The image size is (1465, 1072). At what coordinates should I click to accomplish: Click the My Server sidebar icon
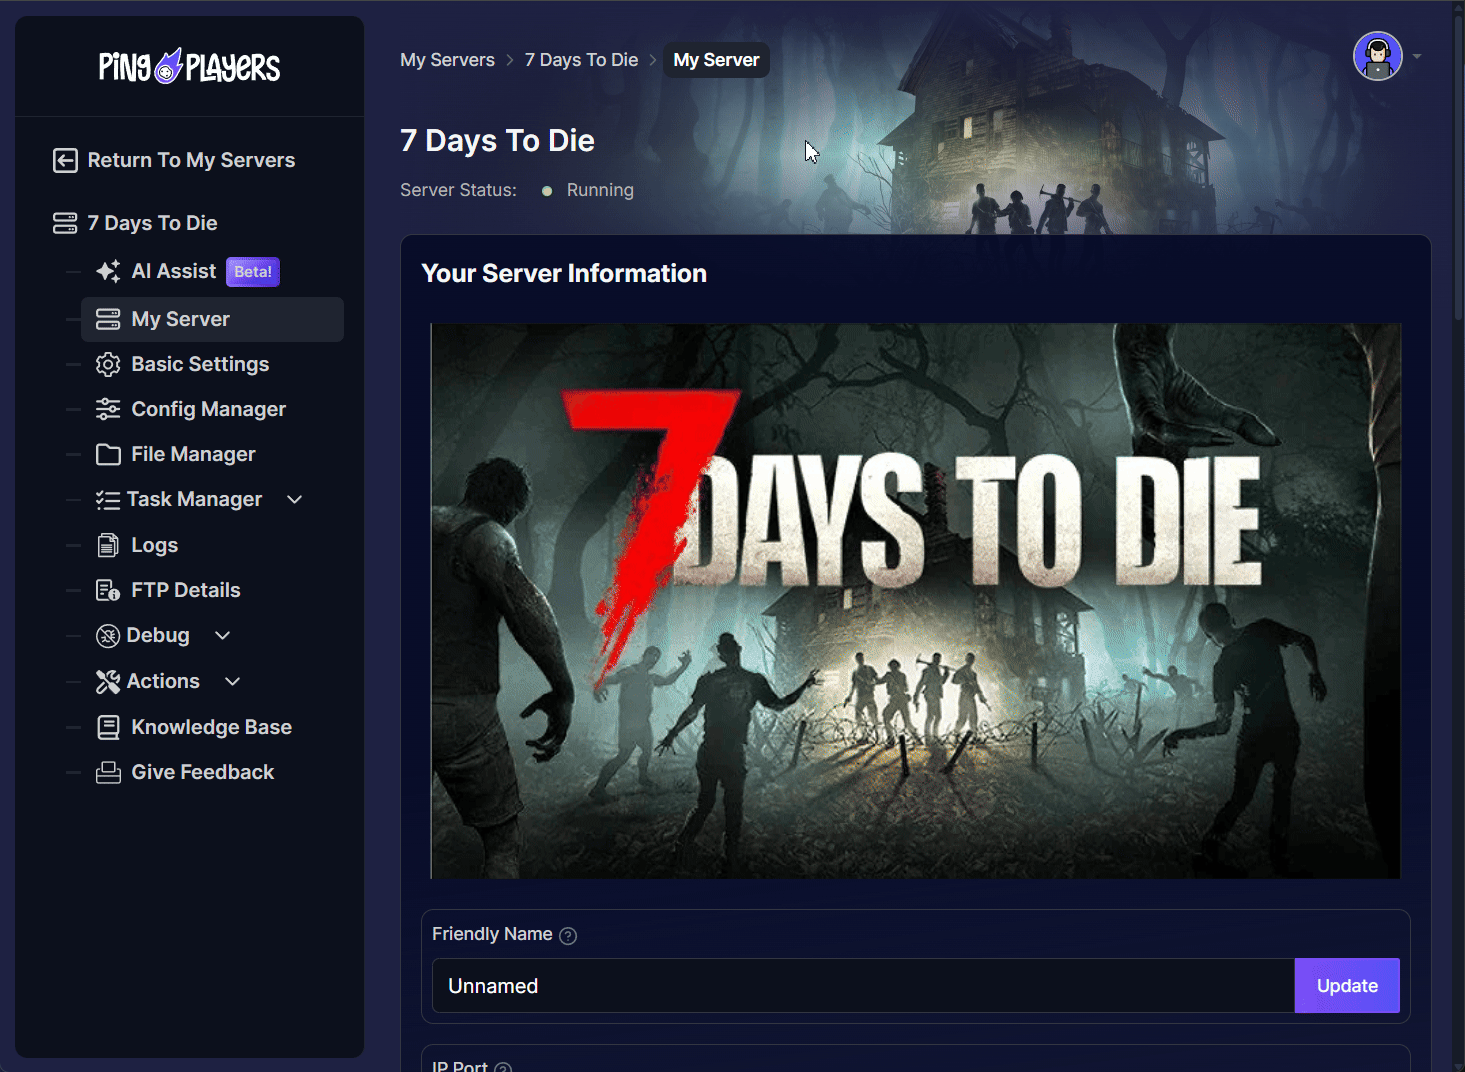108,319
